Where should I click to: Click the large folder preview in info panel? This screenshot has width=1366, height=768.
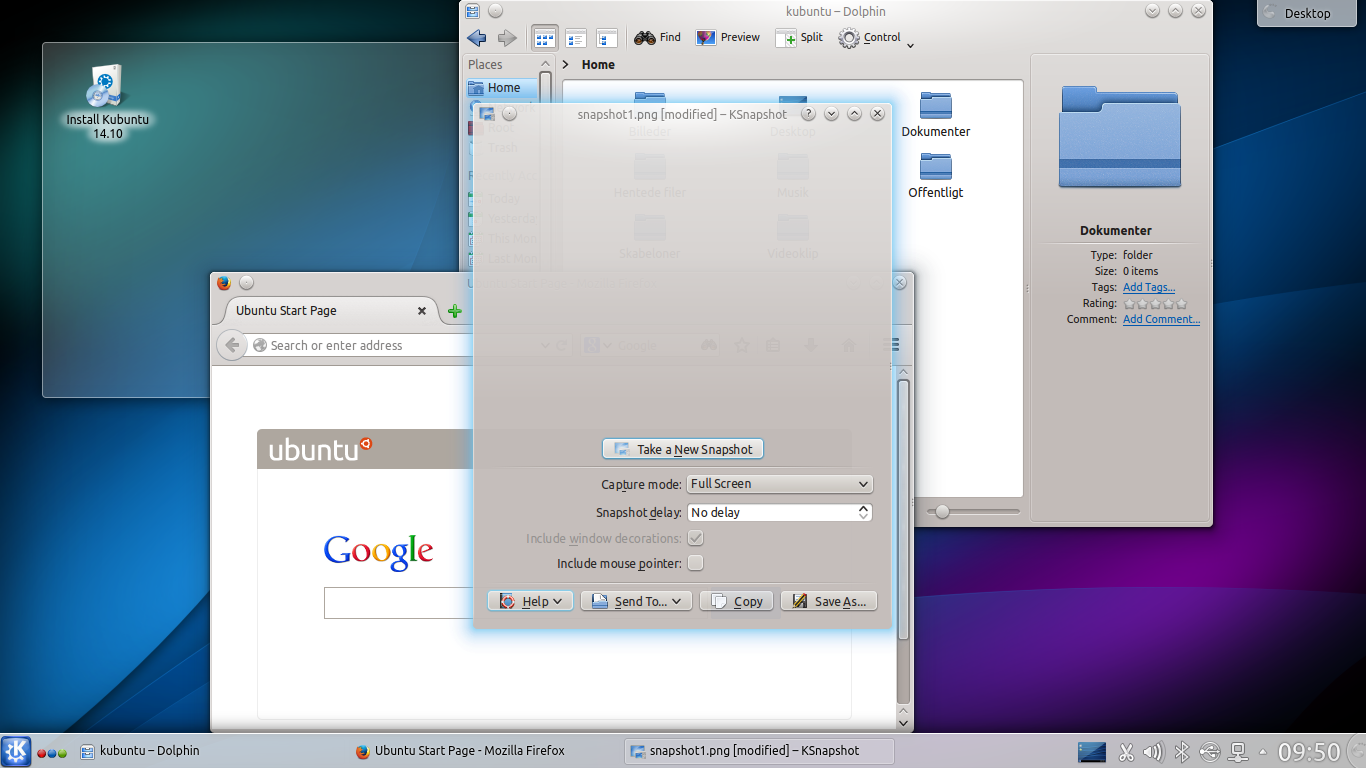tap(1120, 136)
